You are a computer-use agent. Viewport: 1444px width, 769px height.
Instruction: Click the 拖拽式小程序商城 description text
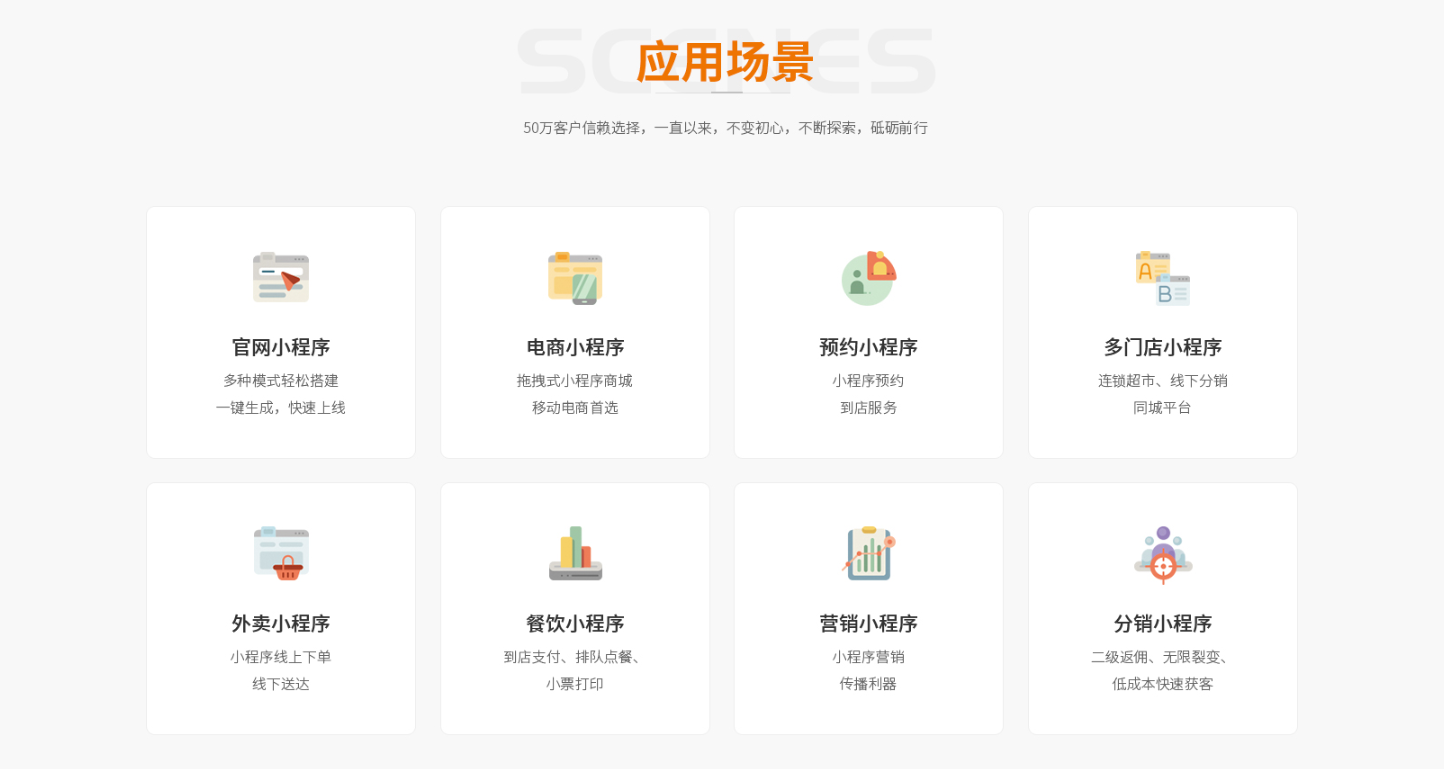point(574,381)
